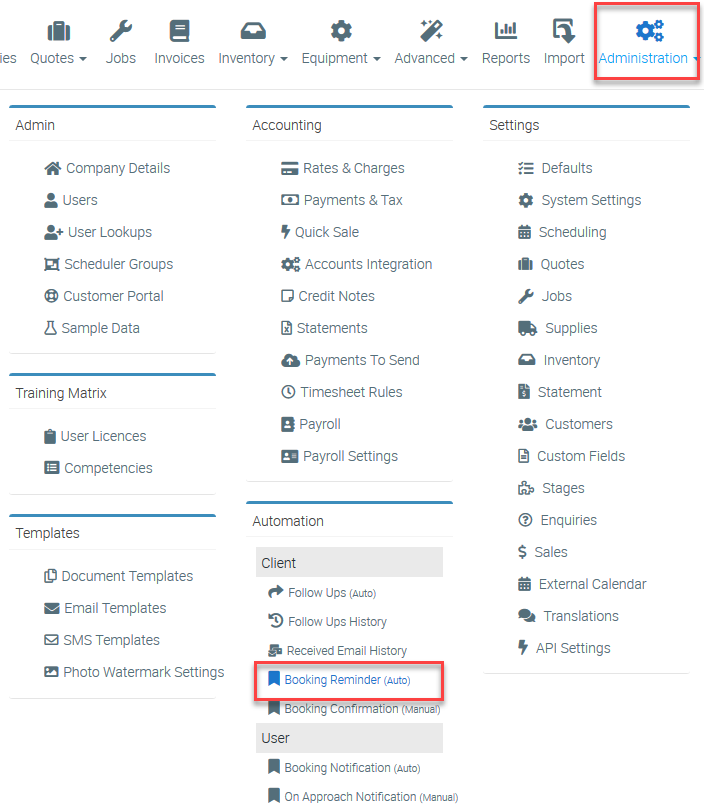Click the Reports bar chart icon
704x811 pixels.
506,31
